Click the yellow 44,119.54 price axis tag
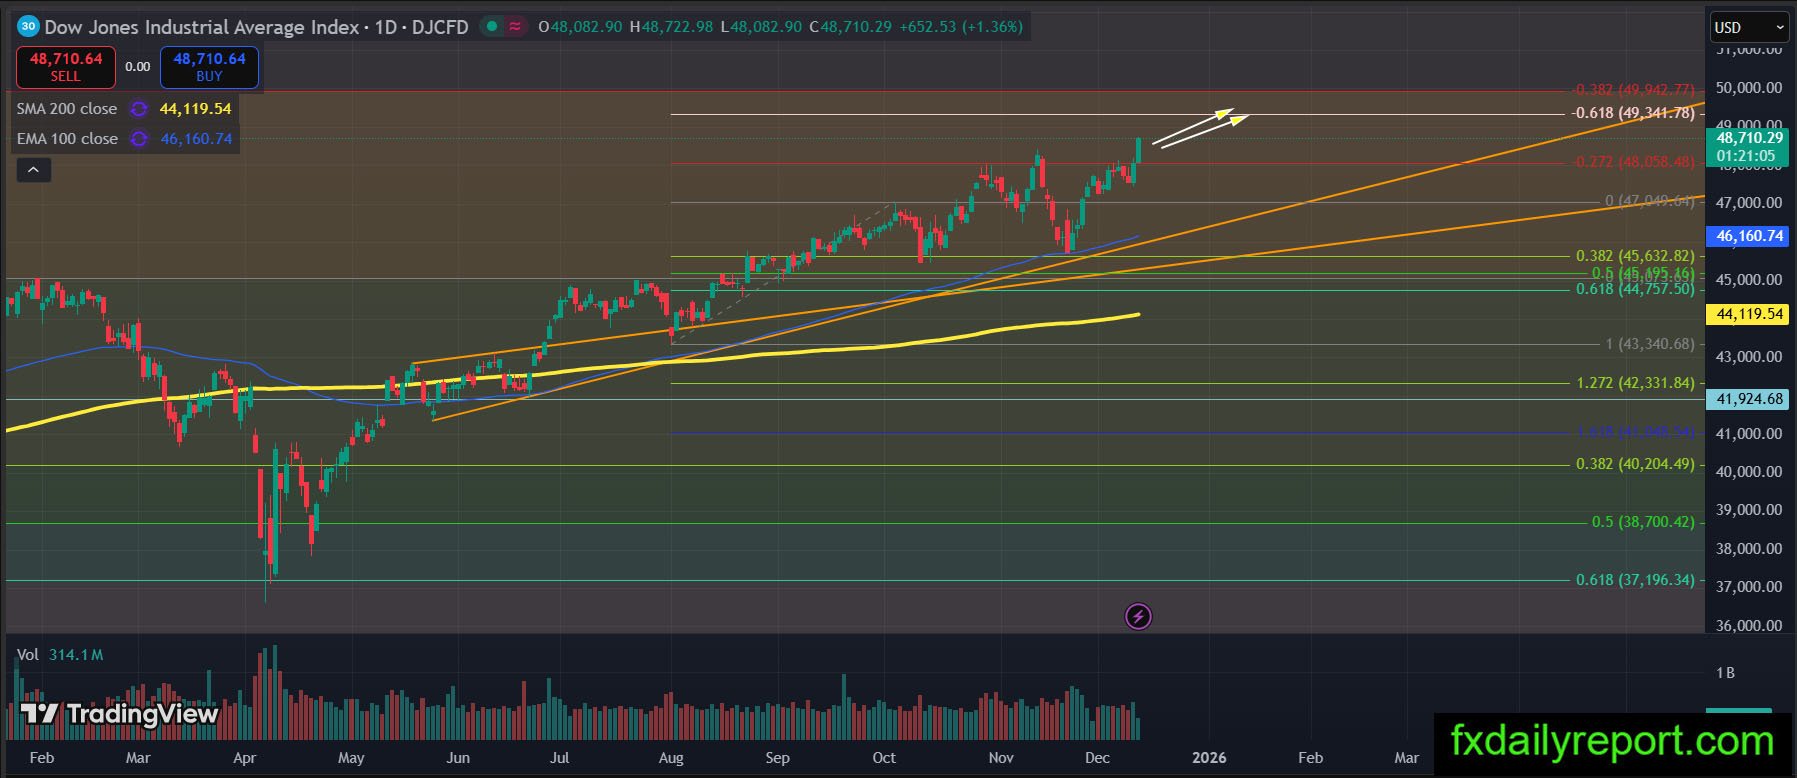Image resolution: width=1797 pixels, height=778 pixels. [1748, 314]
